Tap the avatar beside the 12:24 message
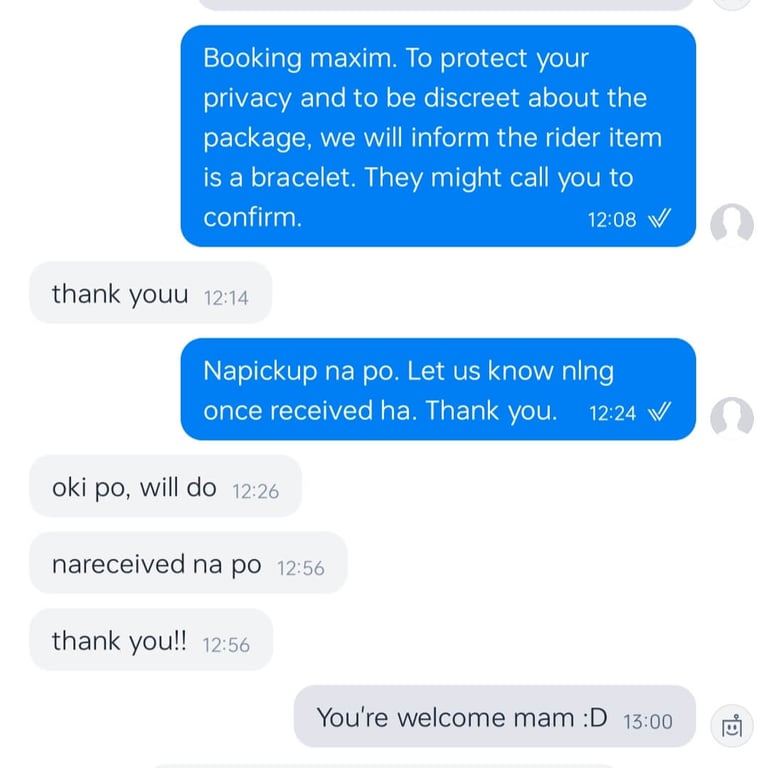The height and width of the screenshot is (768, 768). (732, 417)
